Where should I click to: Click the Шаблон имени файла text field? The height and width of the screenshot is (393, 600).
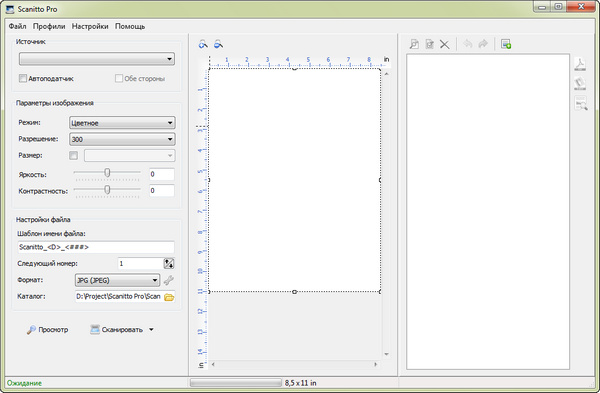click(x=96, y=247)
